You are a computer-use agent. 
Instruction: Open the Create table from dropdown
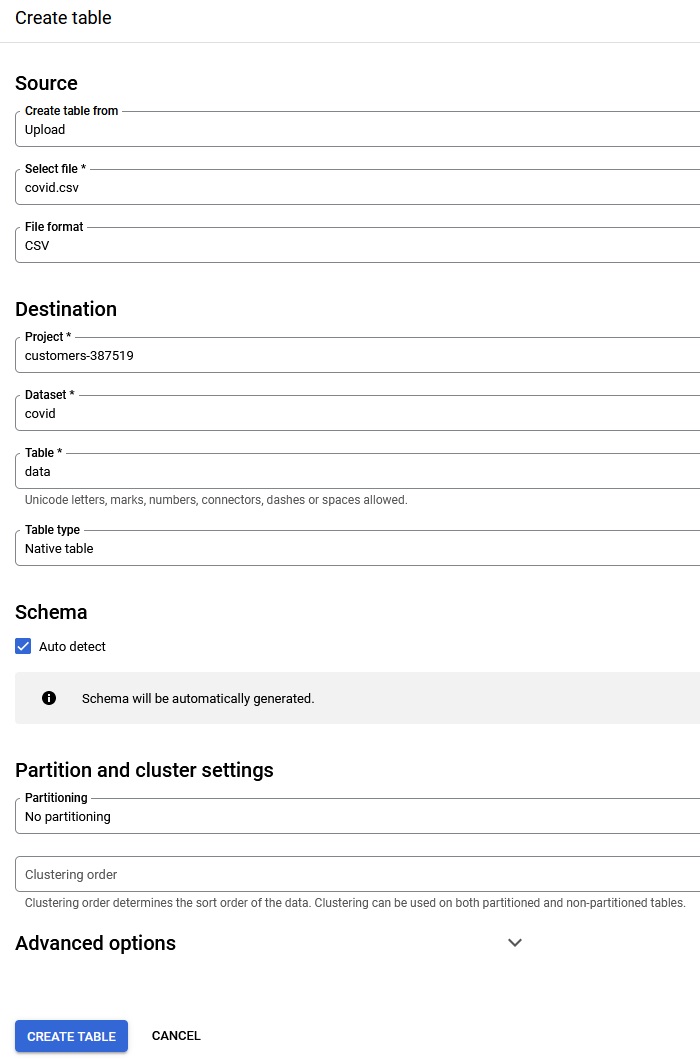click(357, 129)
